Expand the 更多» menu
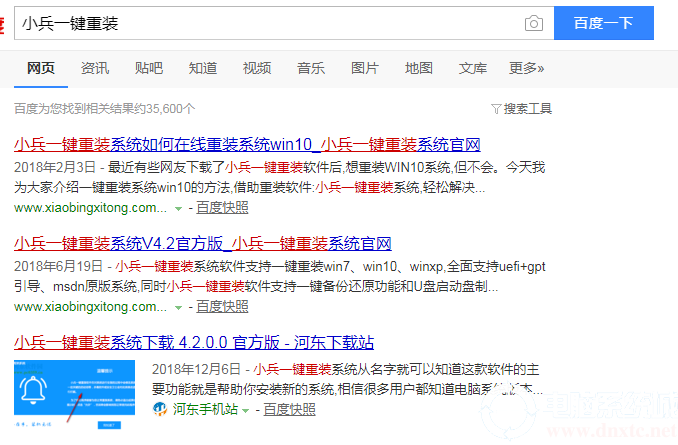Screen dimensions: 678x445 click(x=526, y=68)
